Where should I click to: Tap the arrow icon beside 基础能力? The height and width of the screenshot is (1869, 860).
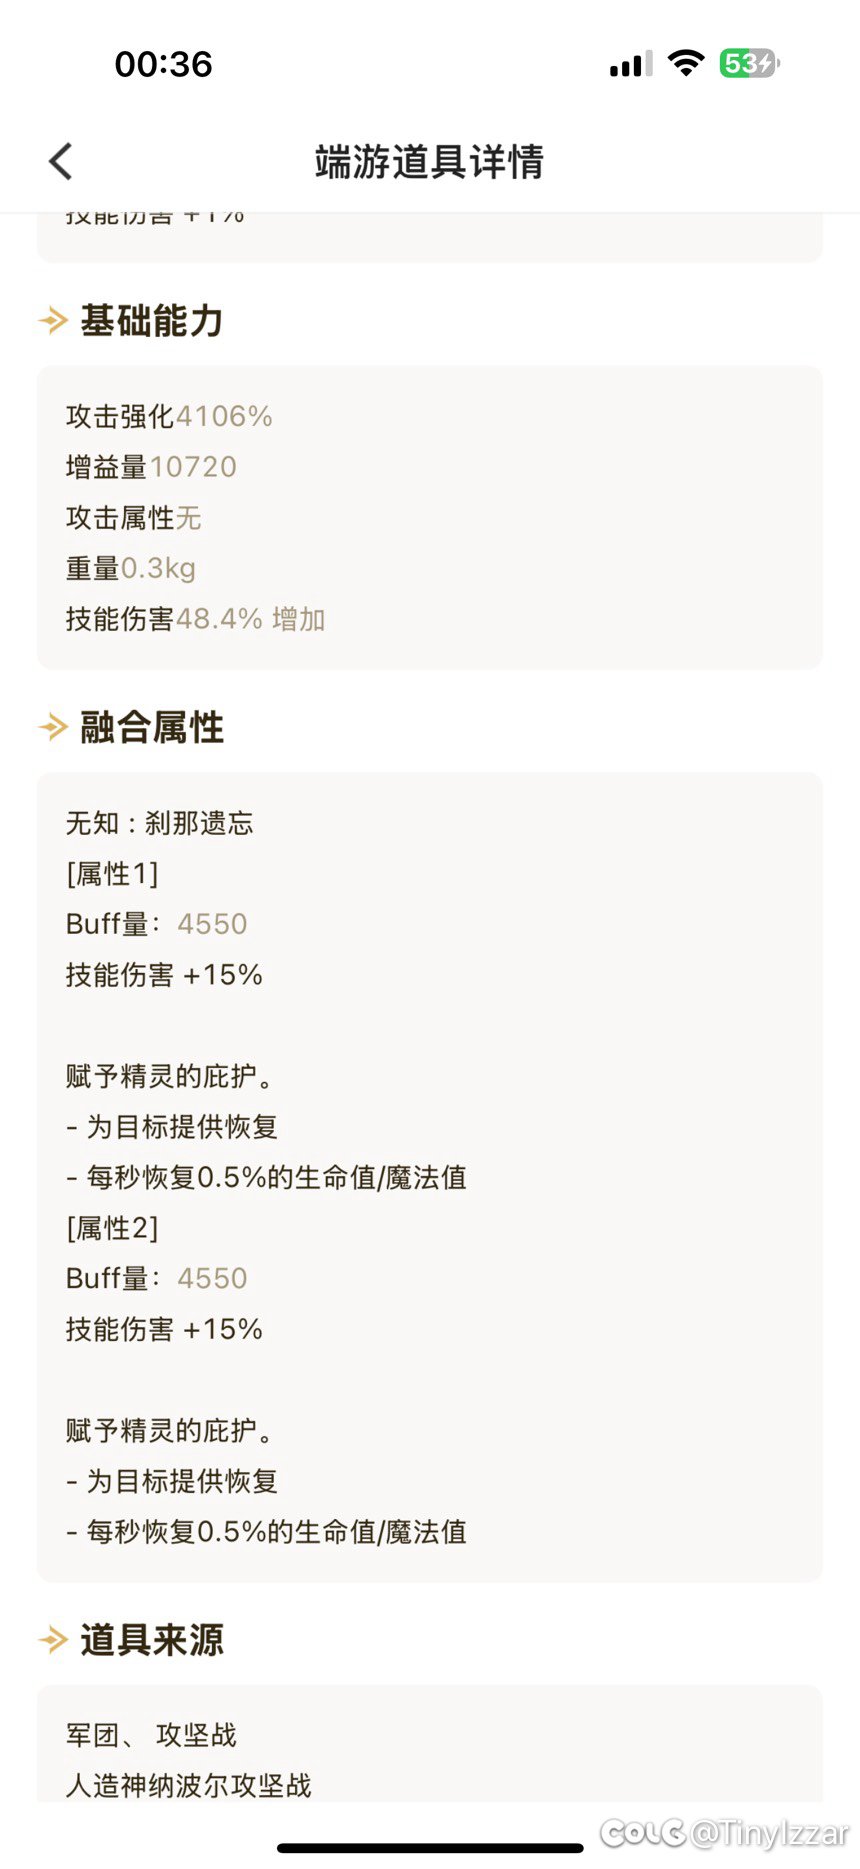point(53,321)
